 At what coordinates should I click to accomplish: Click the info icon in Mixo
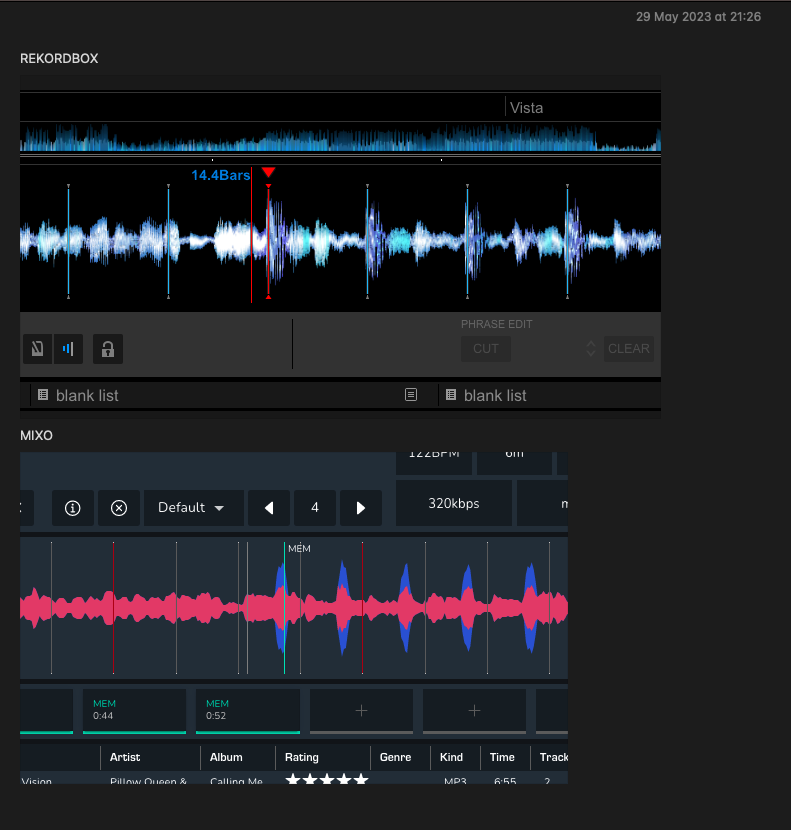tap(72, 507)
